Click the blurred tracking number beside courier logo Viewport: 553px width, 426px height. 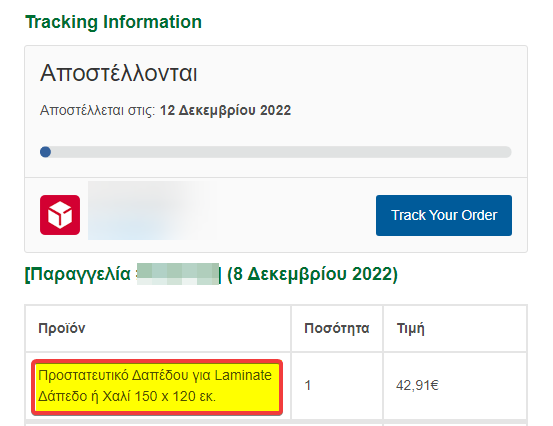pos(152,211)
